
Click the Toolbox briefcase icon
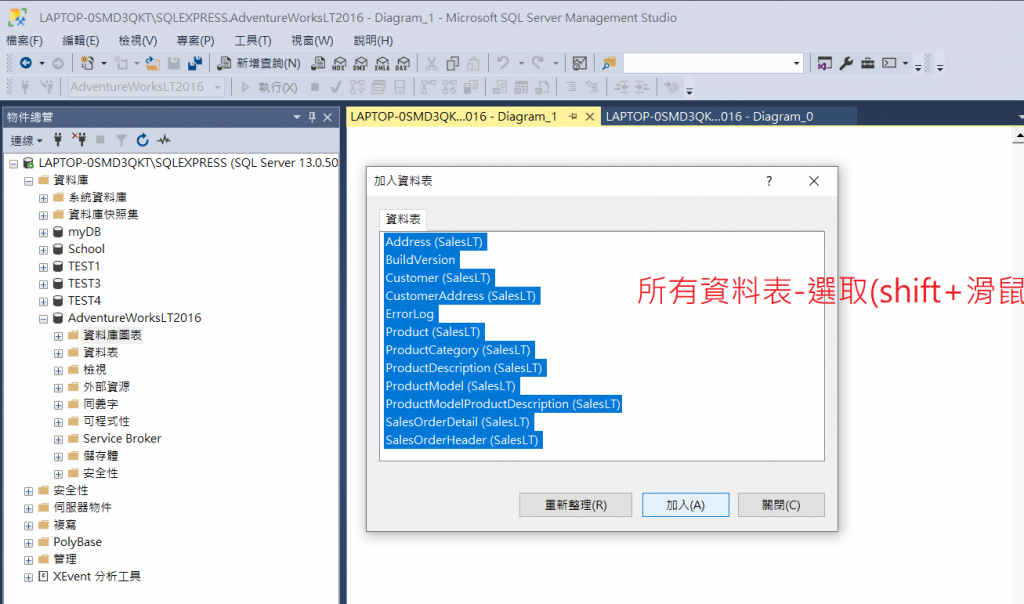[867, 63]
